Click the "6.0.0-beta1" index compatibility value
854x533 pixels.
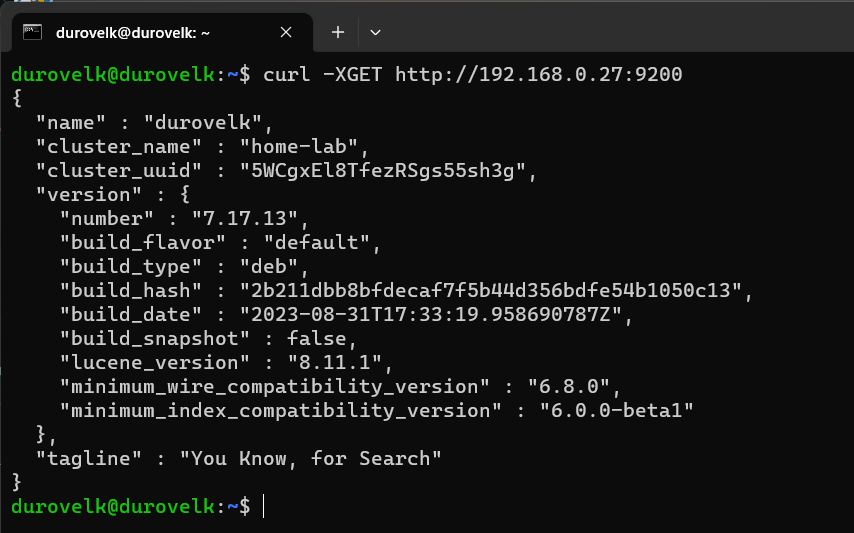[615, 410]
